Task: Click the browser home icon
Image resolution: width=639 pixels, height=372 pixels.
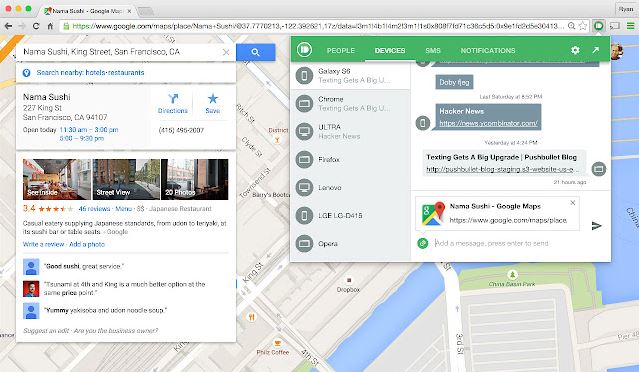Action: coord(50,26)
